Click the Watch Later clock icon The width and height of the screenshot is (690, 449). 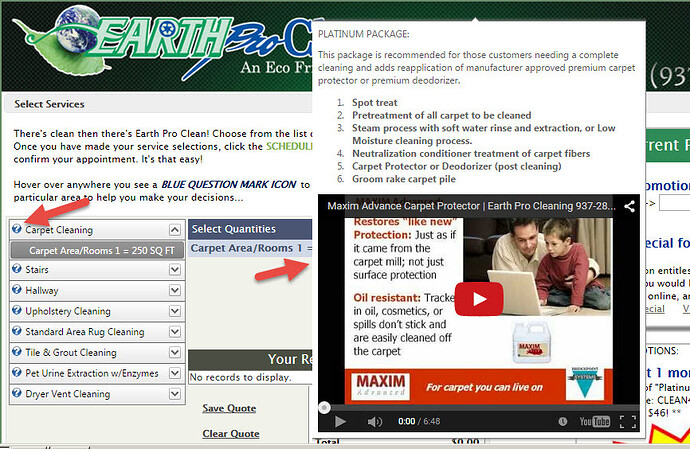pos(563,422)
